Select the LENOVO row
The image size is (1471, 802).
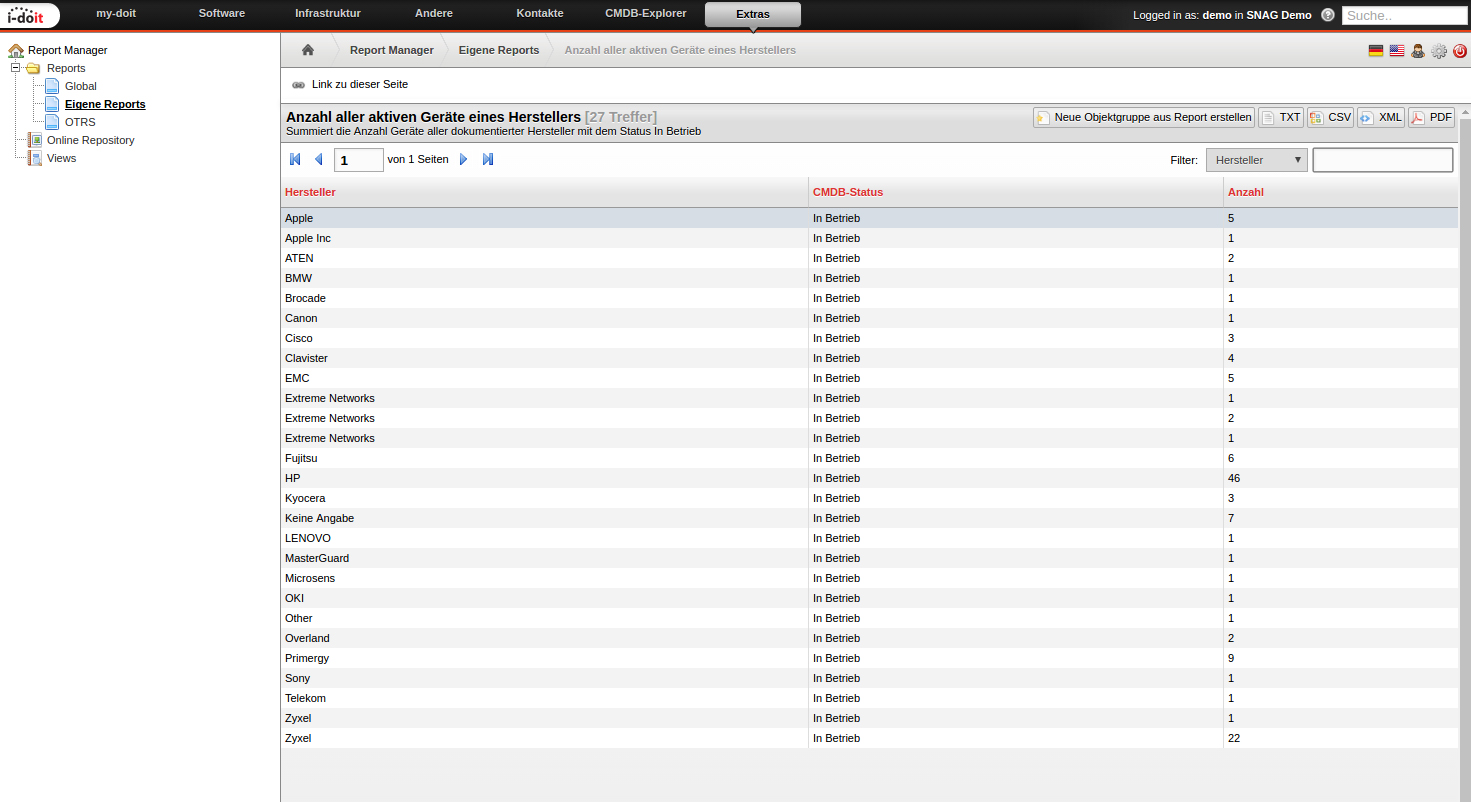click(869, 538)
